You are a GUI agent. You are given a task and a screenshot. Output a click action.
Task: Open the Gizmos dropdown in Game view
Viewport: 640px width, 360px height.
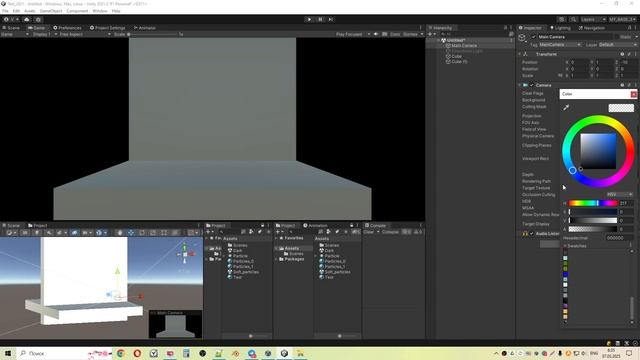coord(413,34)
